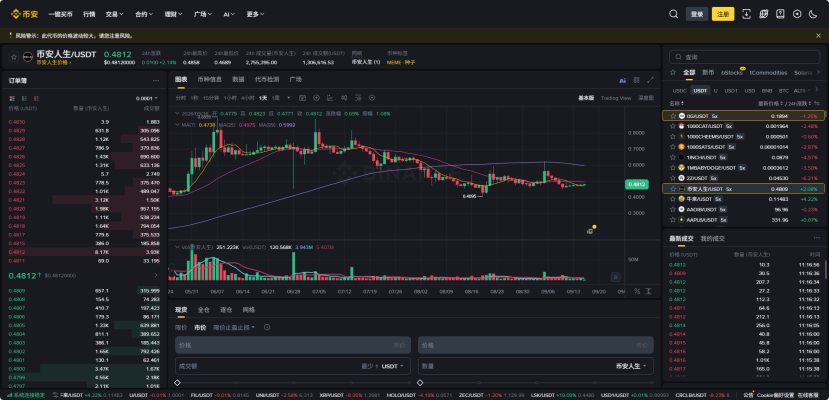Collapse the OHLC info line chevron
The width and height of the screenshot is (829, 400).
click(x=177, y=114)
